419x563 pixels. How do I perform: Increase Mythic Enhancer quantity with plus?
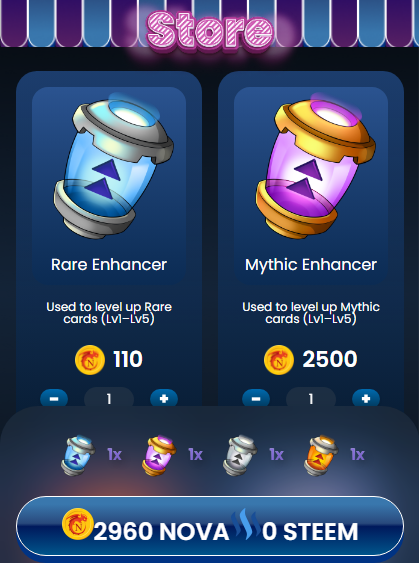[366, 398]
